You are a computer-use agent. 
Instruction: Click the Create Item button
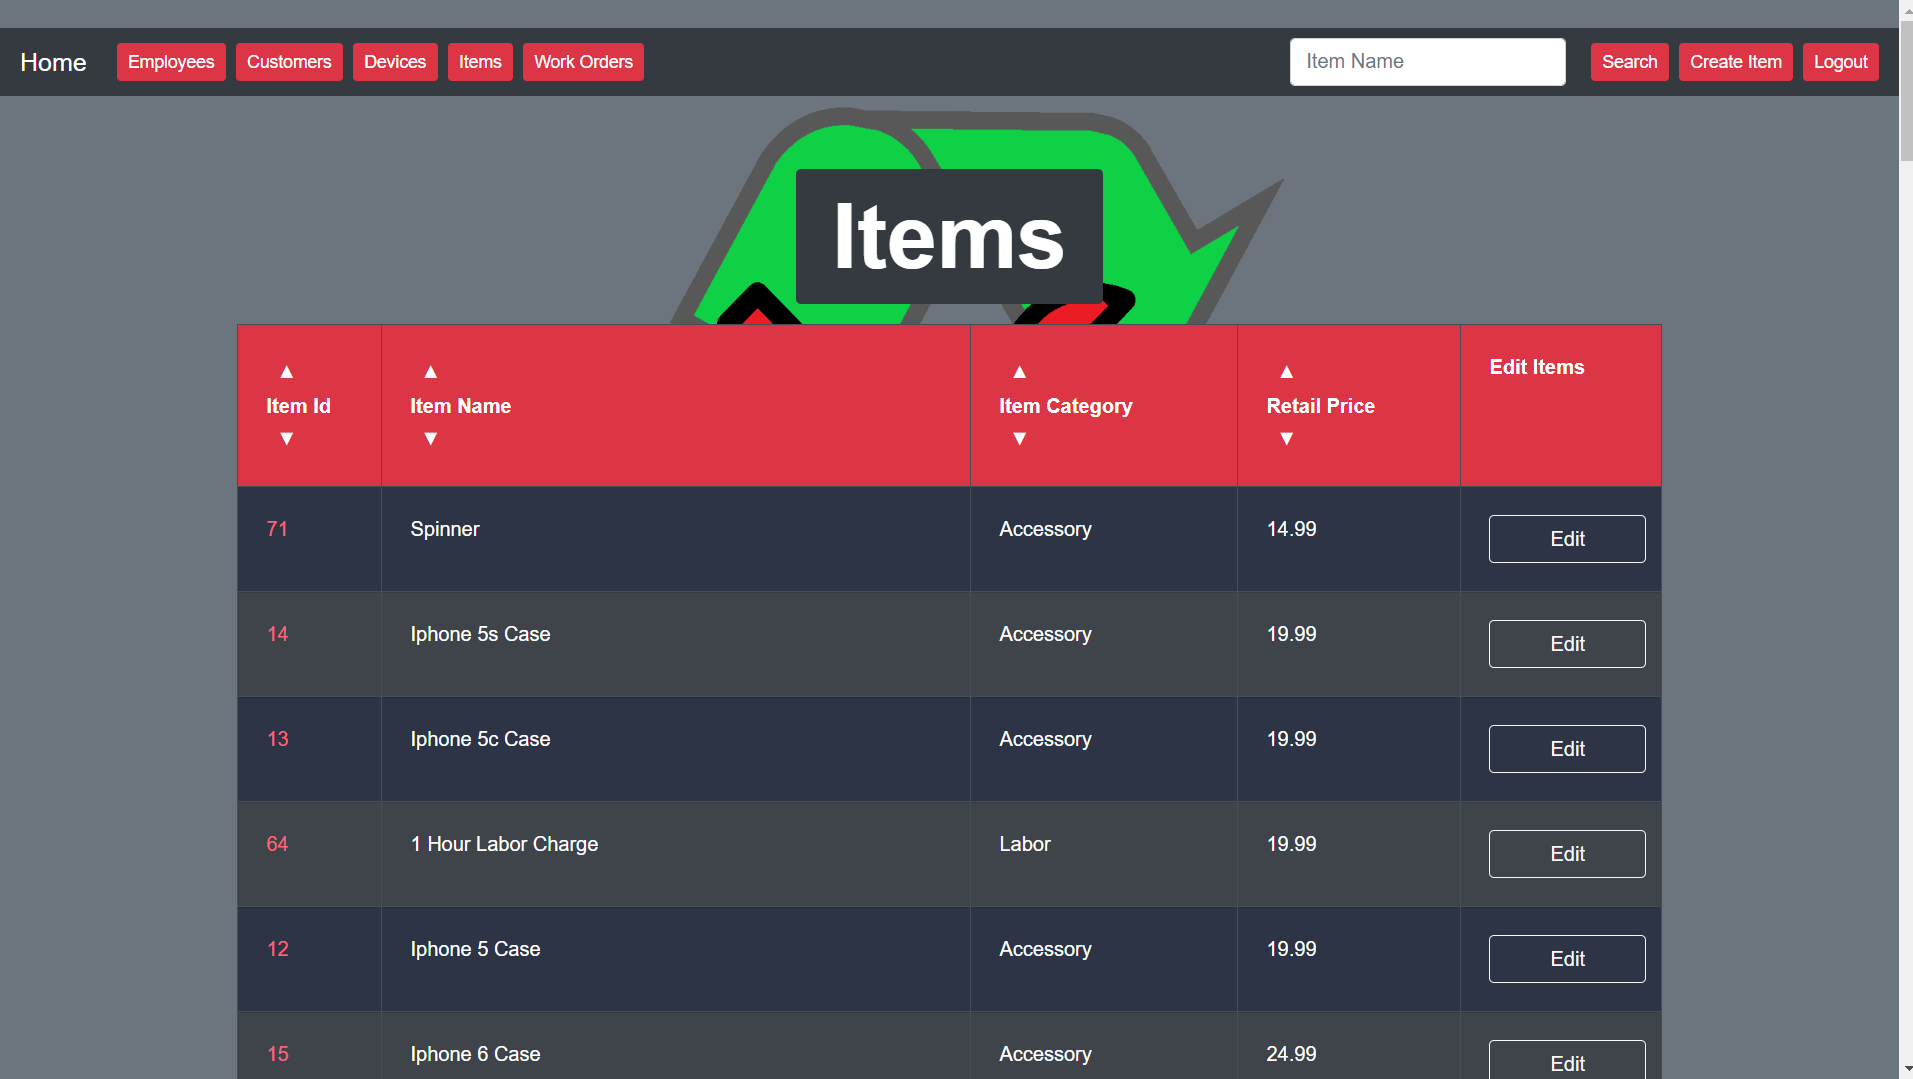coord(1735,62)
